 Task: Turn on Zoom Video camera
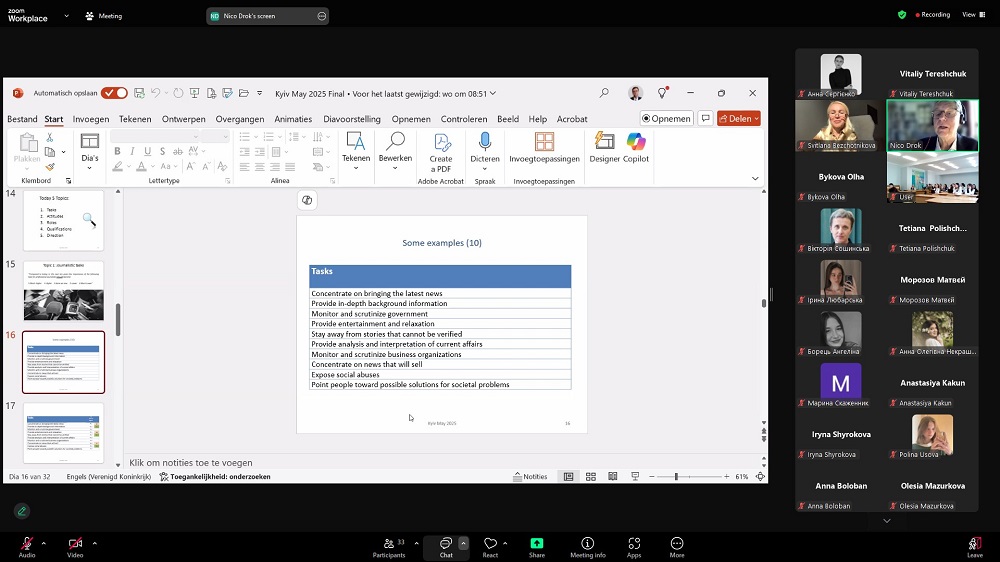75,544
